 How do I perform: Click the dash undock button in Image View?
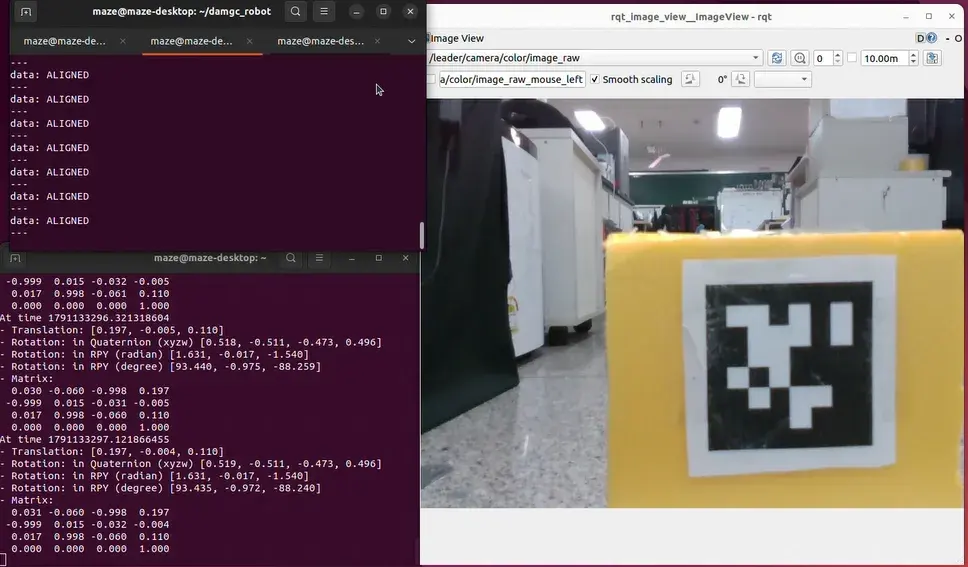point(948,38)
